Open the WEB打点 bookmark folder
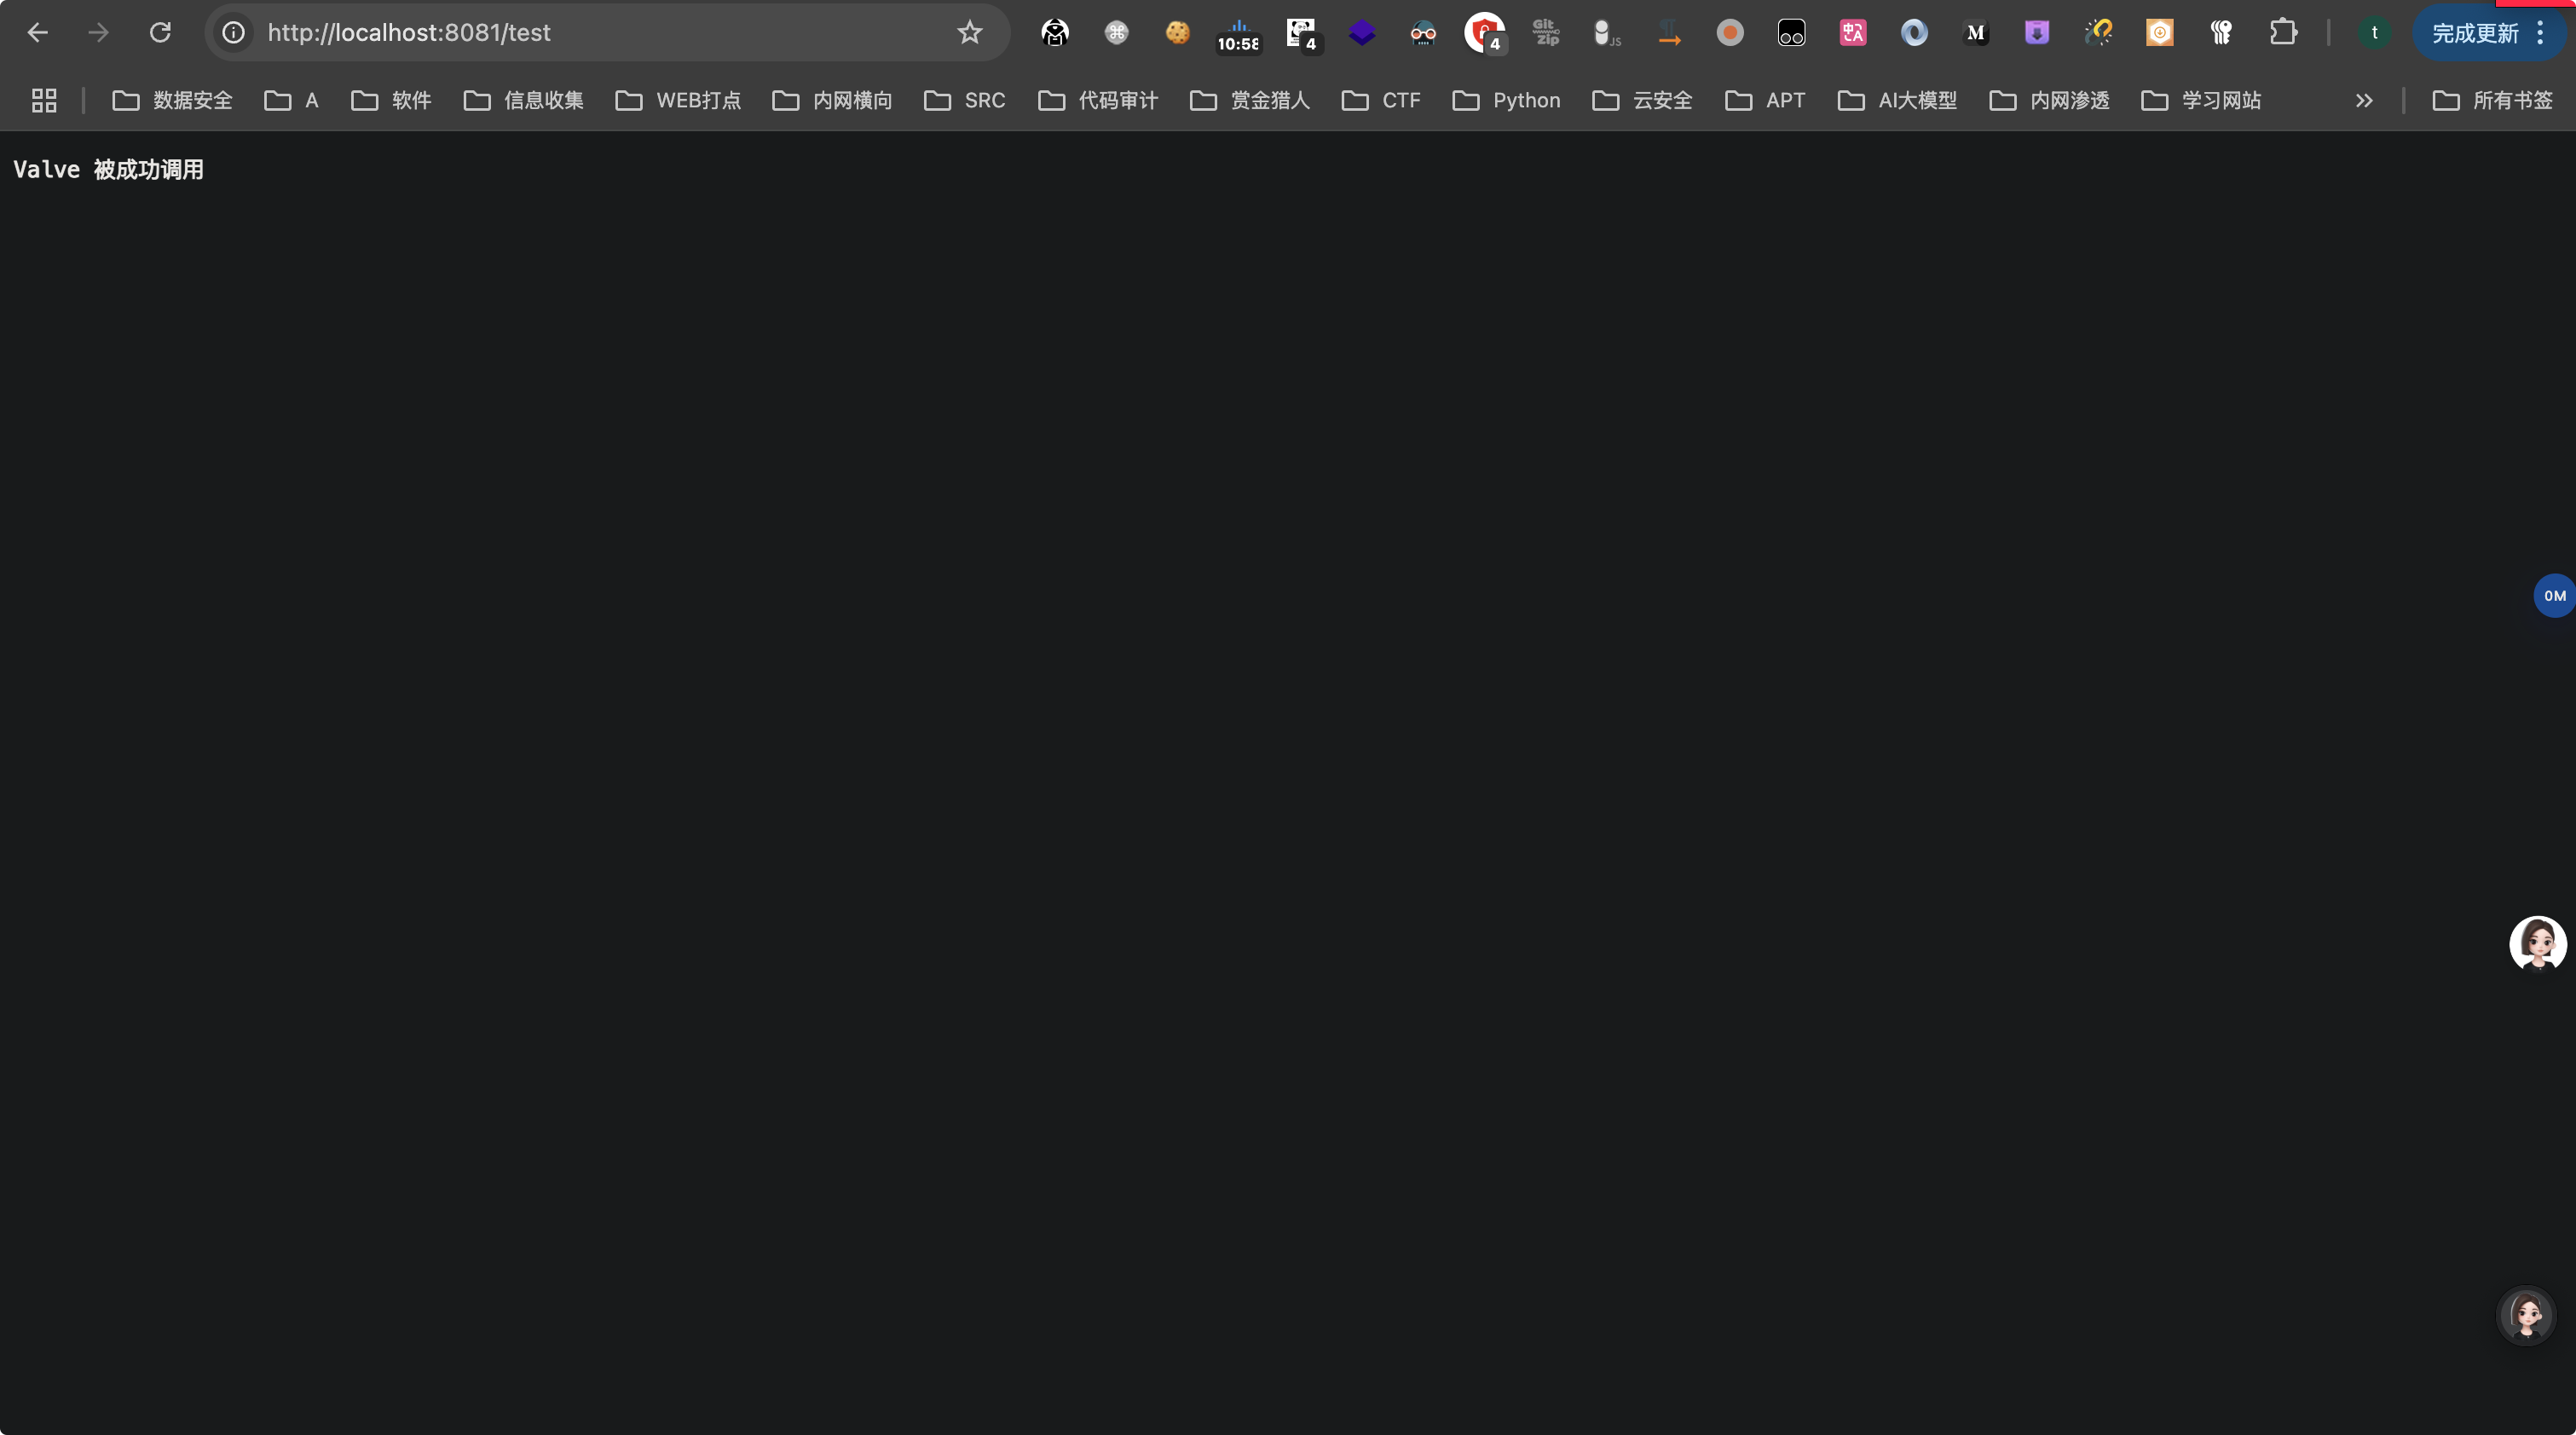The height and width of the screenshot is (1435, 2576). click(x=678, y=100)
